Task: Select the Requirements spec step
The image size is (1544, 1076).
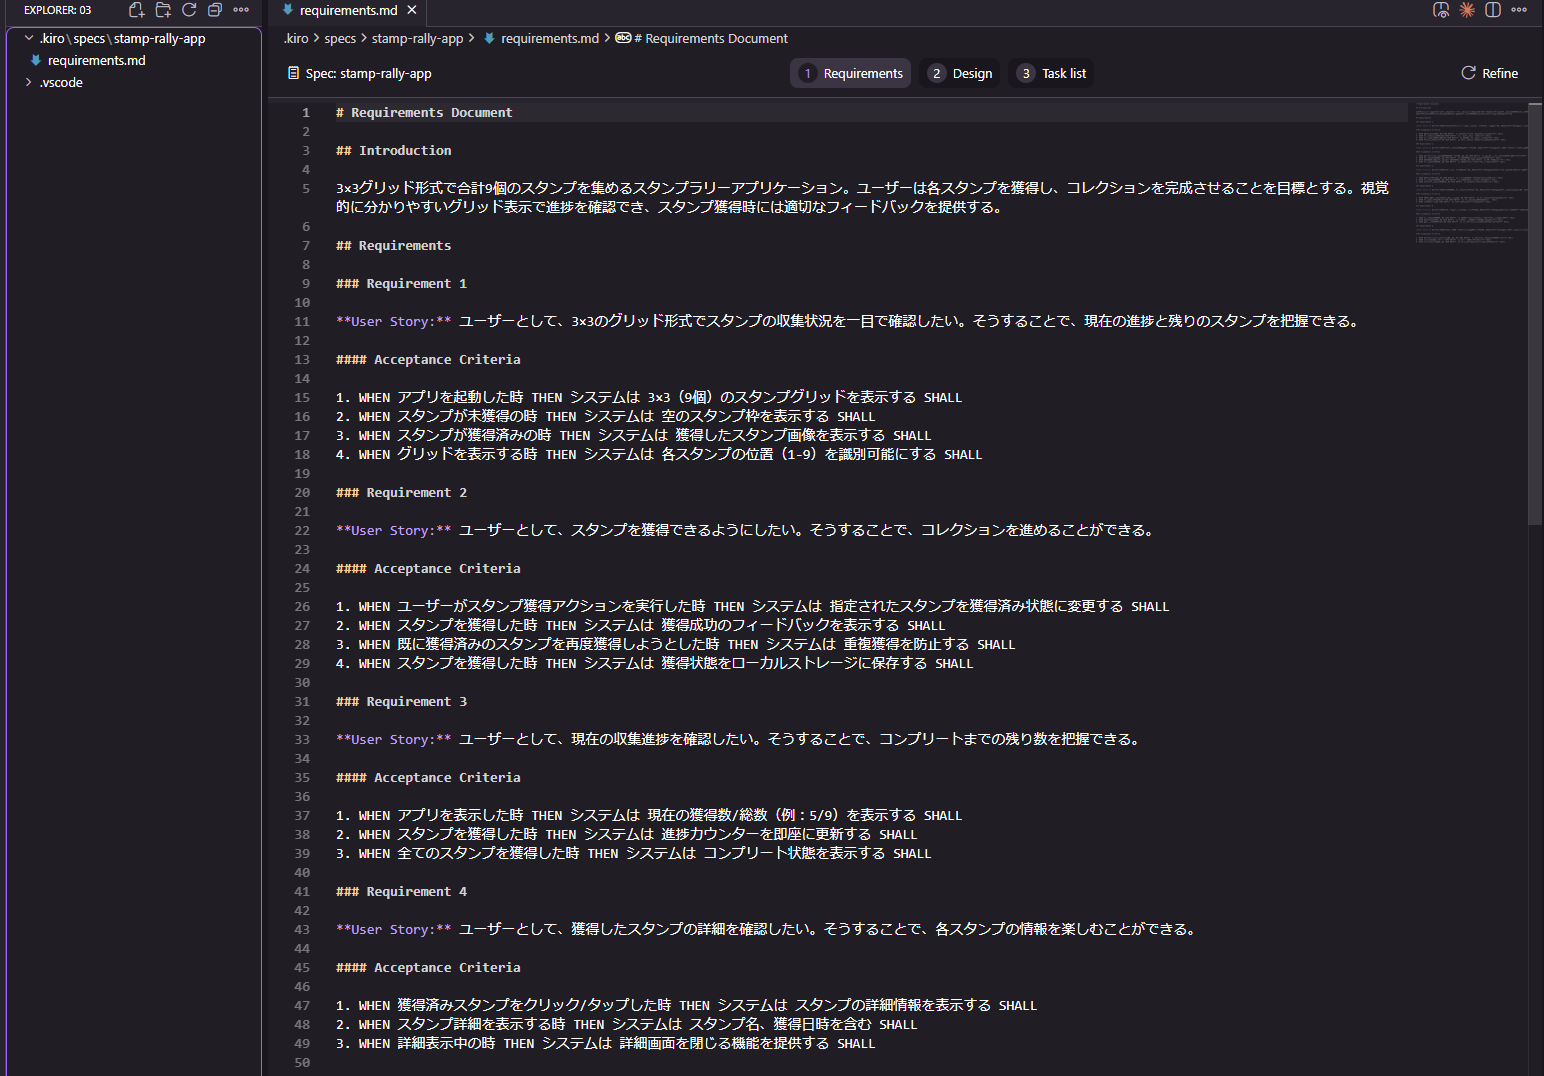Action: 851,73
